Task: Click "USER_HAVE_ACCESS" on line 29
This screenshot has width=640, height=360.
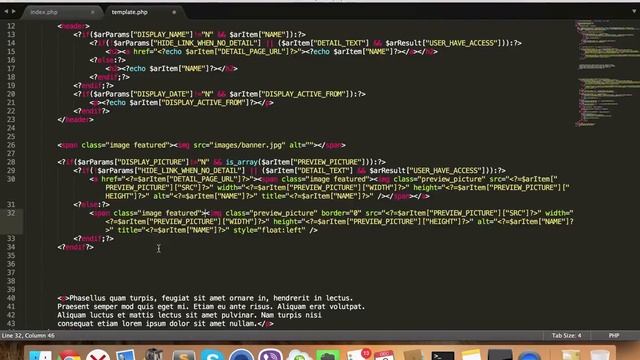Action: [444, 171]
